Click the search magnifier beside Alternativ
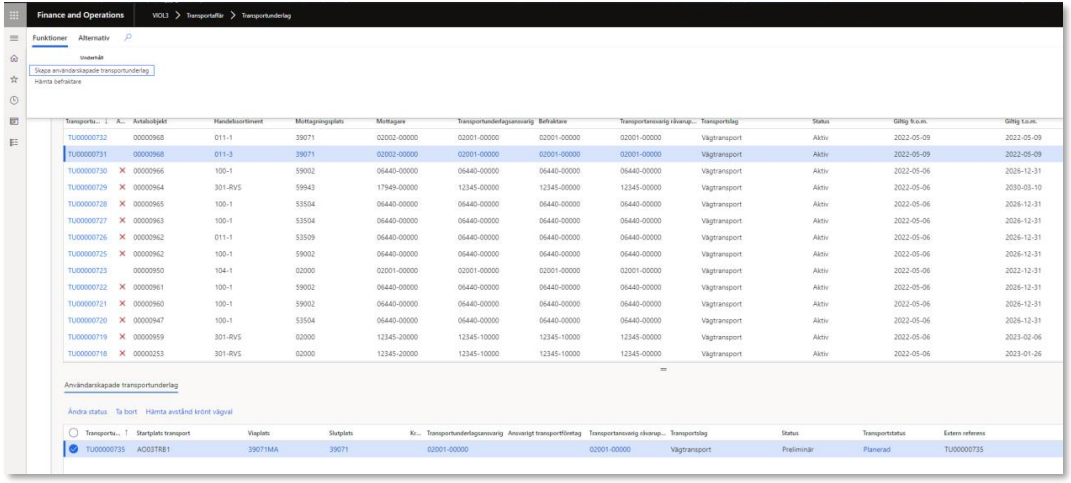Image resolution: width=1071 pixels, height=483 pixels. coord(127,38)
